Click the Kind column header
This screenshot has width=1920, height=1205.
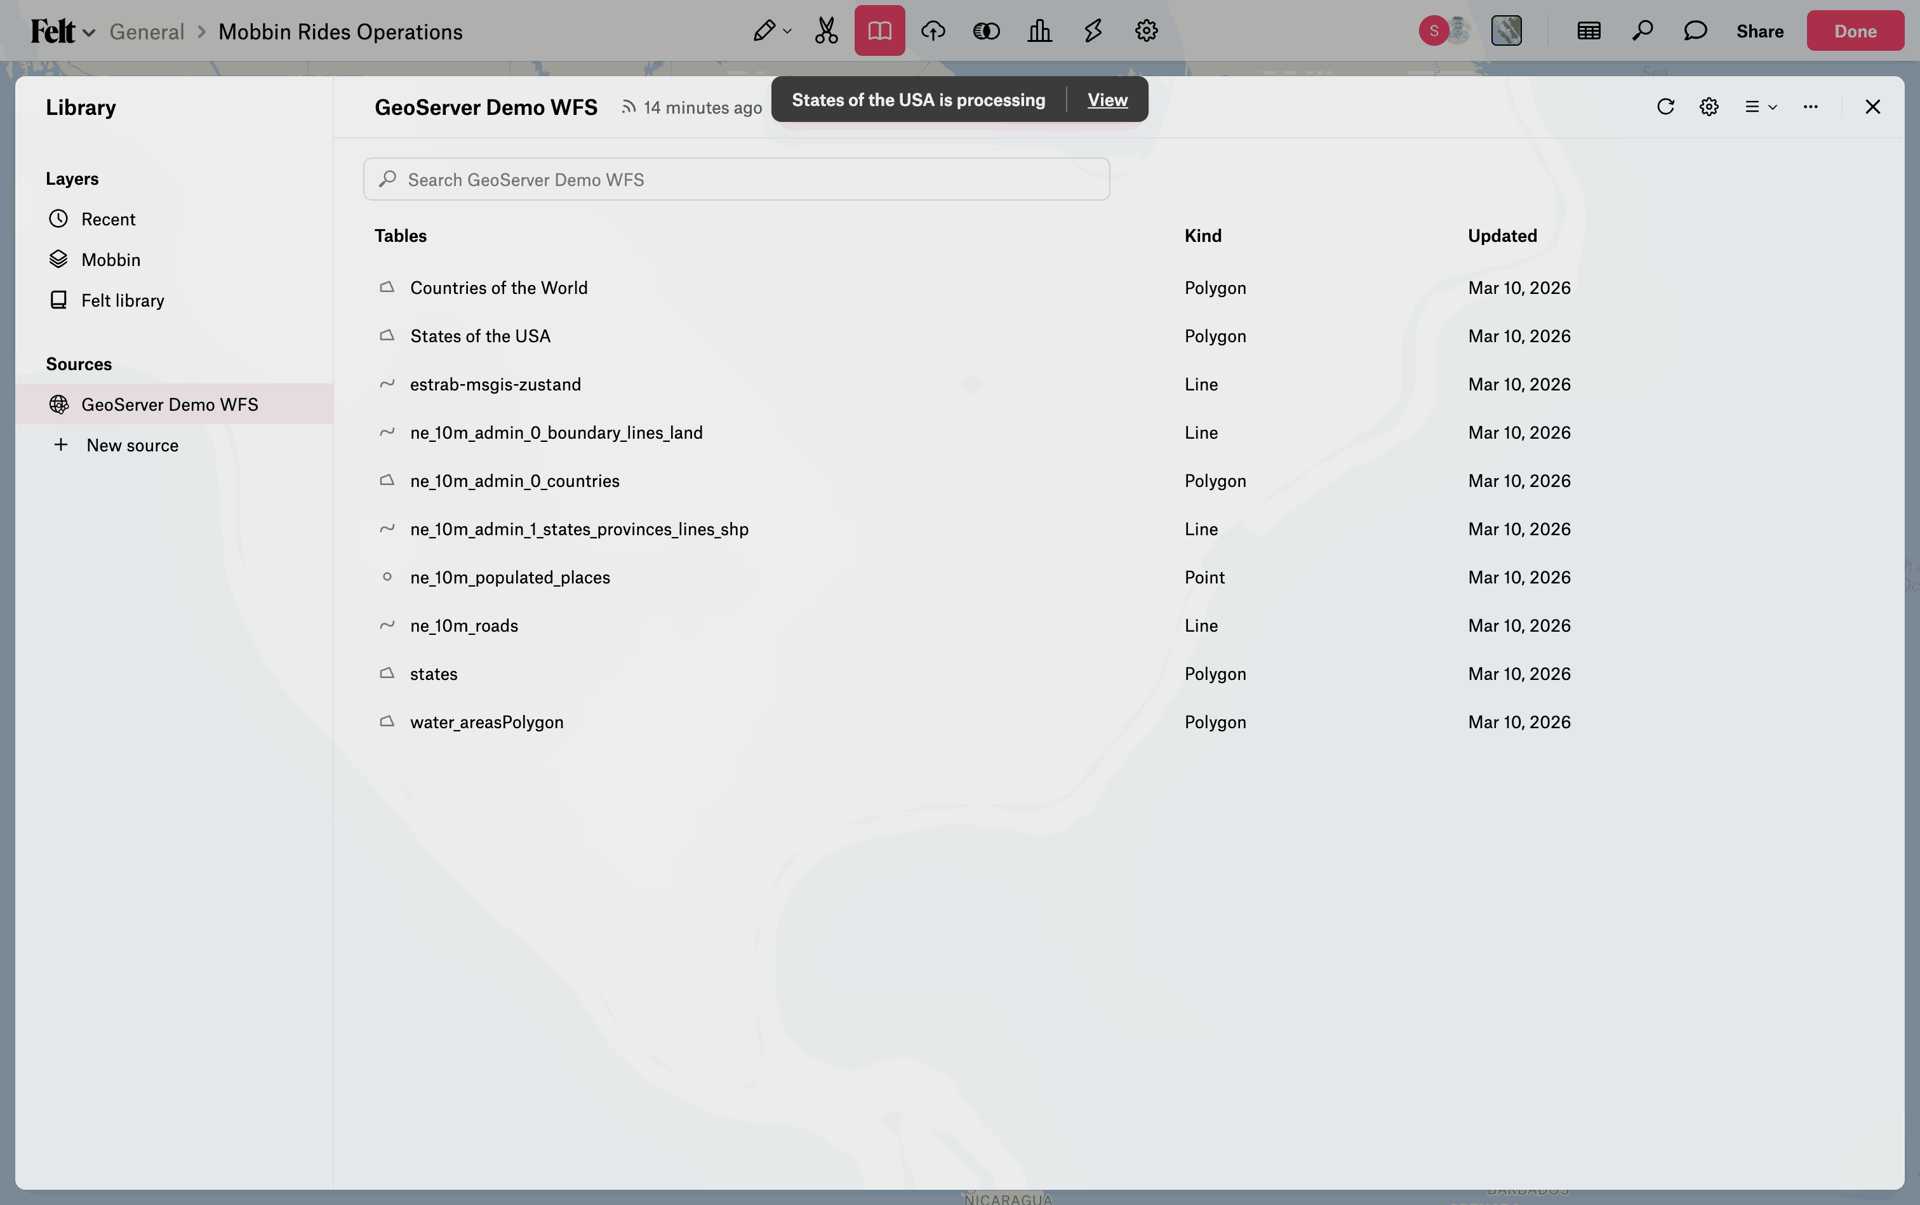[1203, 236]
